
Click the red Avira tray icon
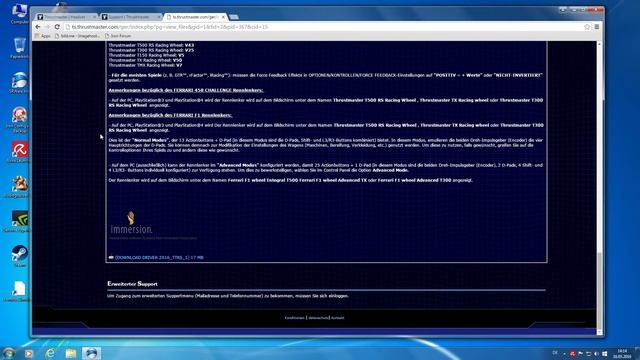click(573, 353)
